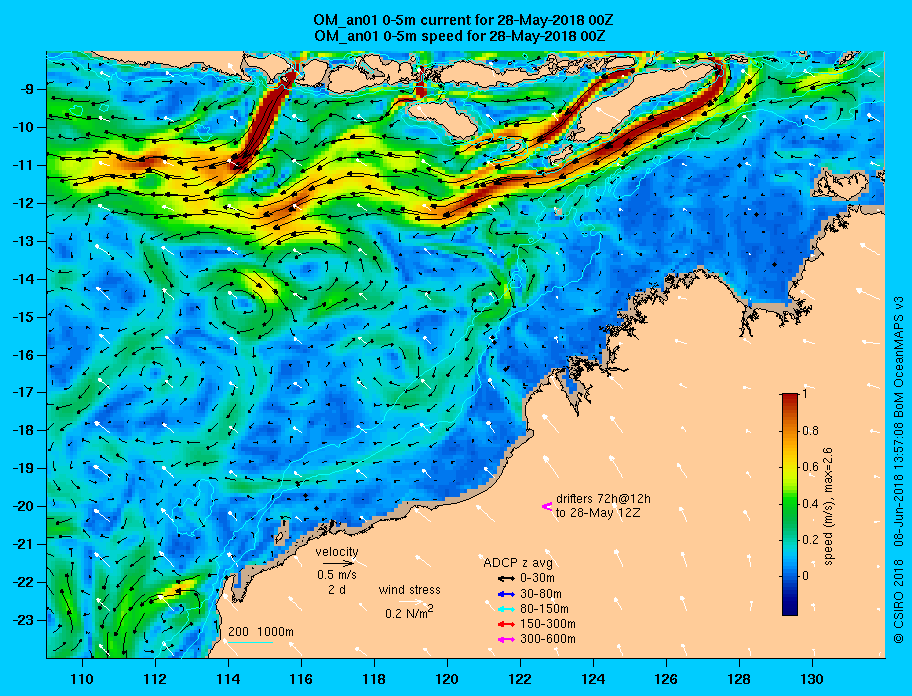912x696 pixels.
Task: Click the 'velocity' legend label
Action: pos(337,551)
